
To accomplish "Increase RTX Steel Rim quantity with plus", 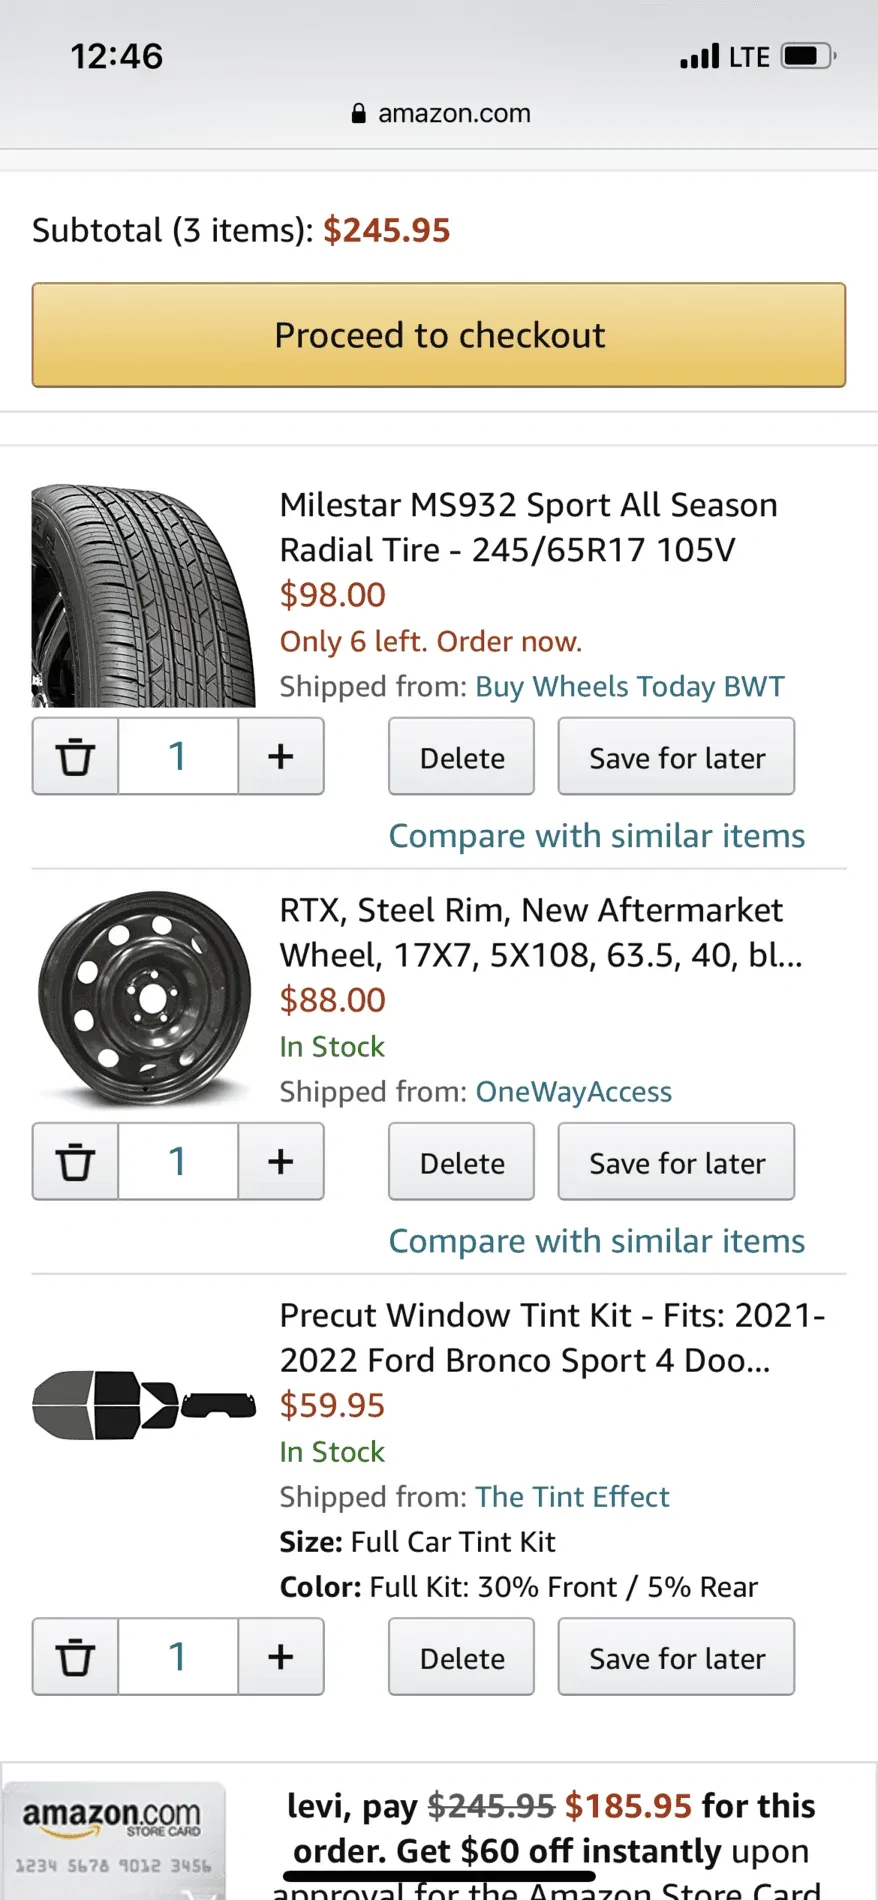I will point(281,1162).
